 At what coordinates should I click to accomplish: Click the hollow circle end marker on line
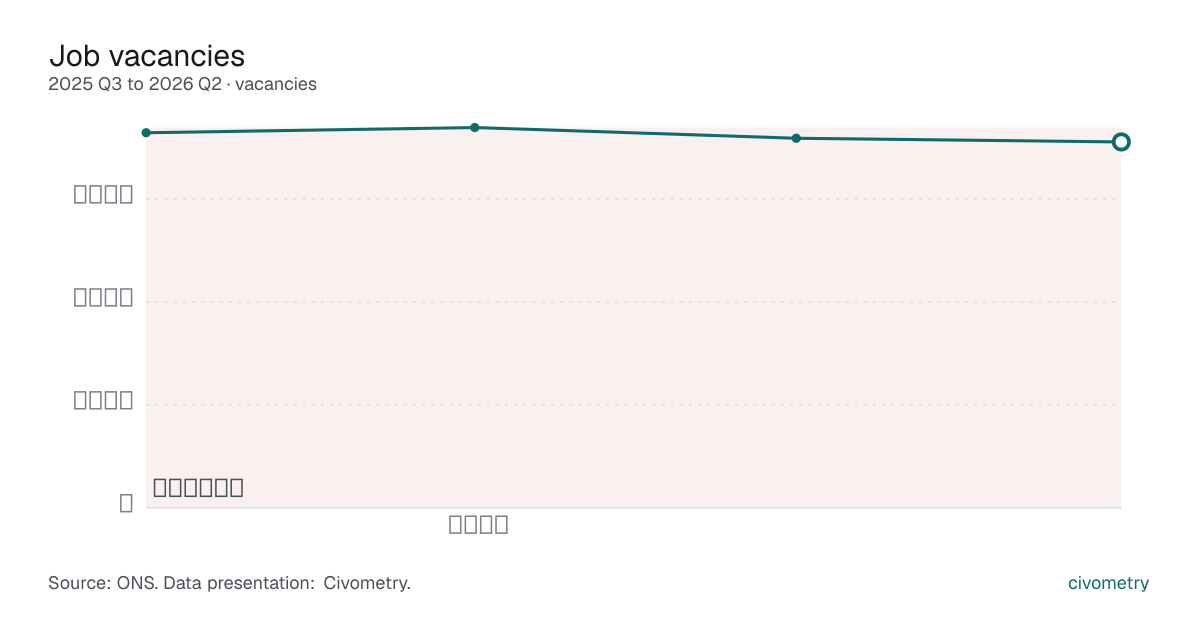pyautogui.click(x=1121, y=142)
